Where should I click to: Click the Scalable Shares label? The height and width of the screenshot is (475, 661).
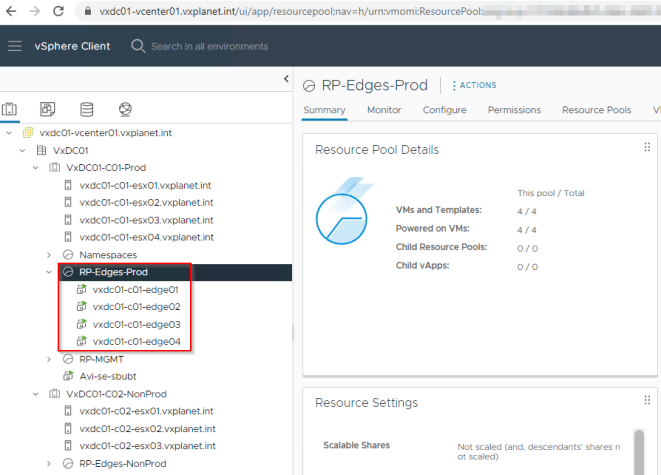pyautogui.click(x=356, y=445)
